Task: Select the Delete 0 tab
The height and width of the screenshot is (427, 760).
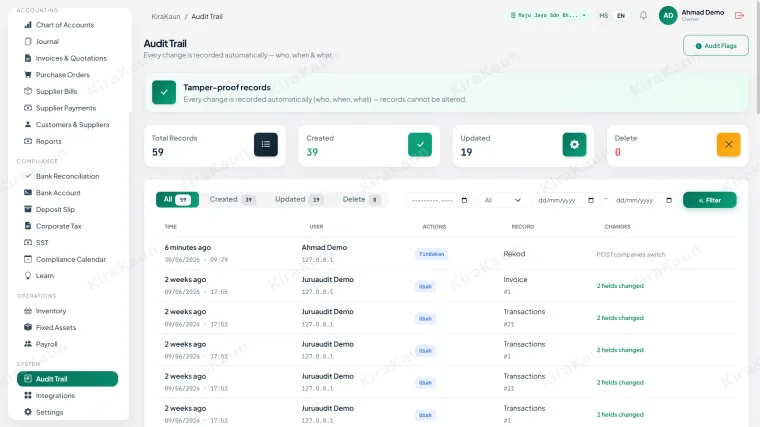Action: [361, 200]
